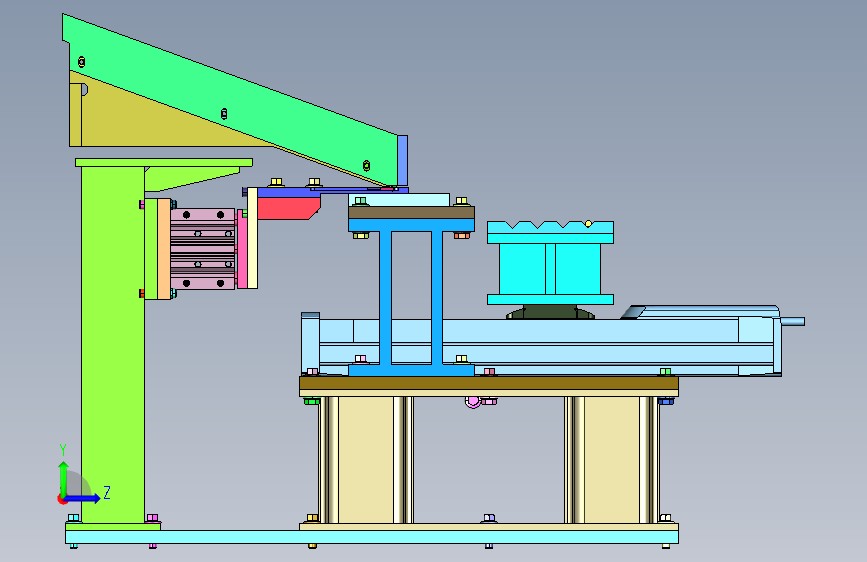Viewport: 867px width, 562px height.
Task: Click the pale cyan block atop brown plate
Action: click(x=399, y=200)
